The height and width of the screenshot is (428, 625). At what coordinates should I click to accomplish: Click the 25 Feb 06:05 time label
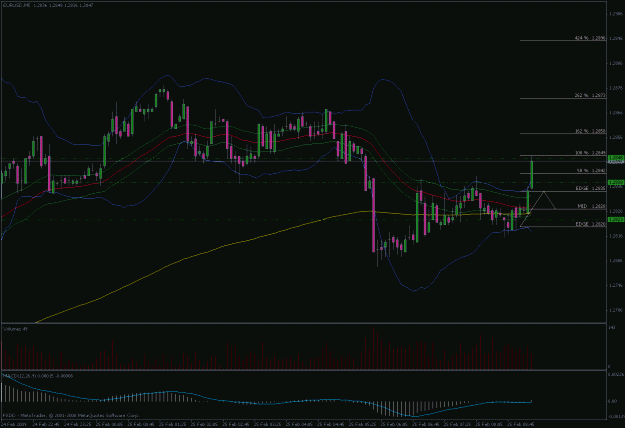(x=394, y=424)
